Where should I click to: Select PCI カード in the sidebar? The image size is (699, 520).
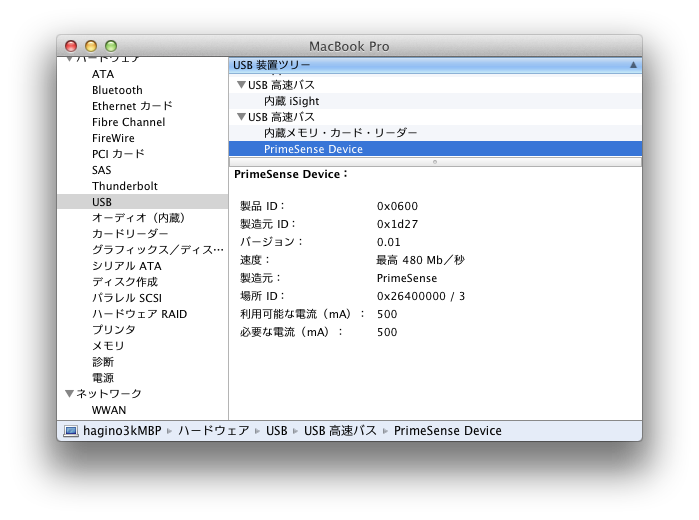[118, 154]
